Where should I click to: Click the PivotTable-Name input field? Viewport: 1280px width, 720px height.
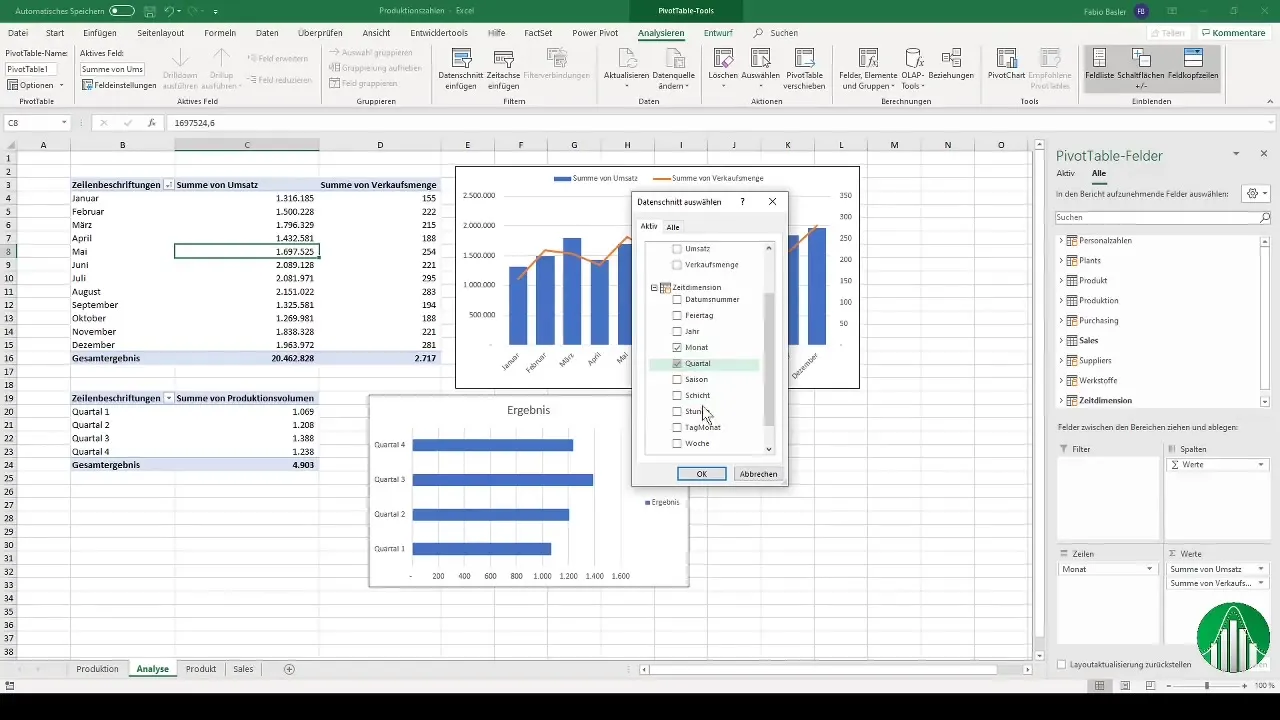(31, 69)
